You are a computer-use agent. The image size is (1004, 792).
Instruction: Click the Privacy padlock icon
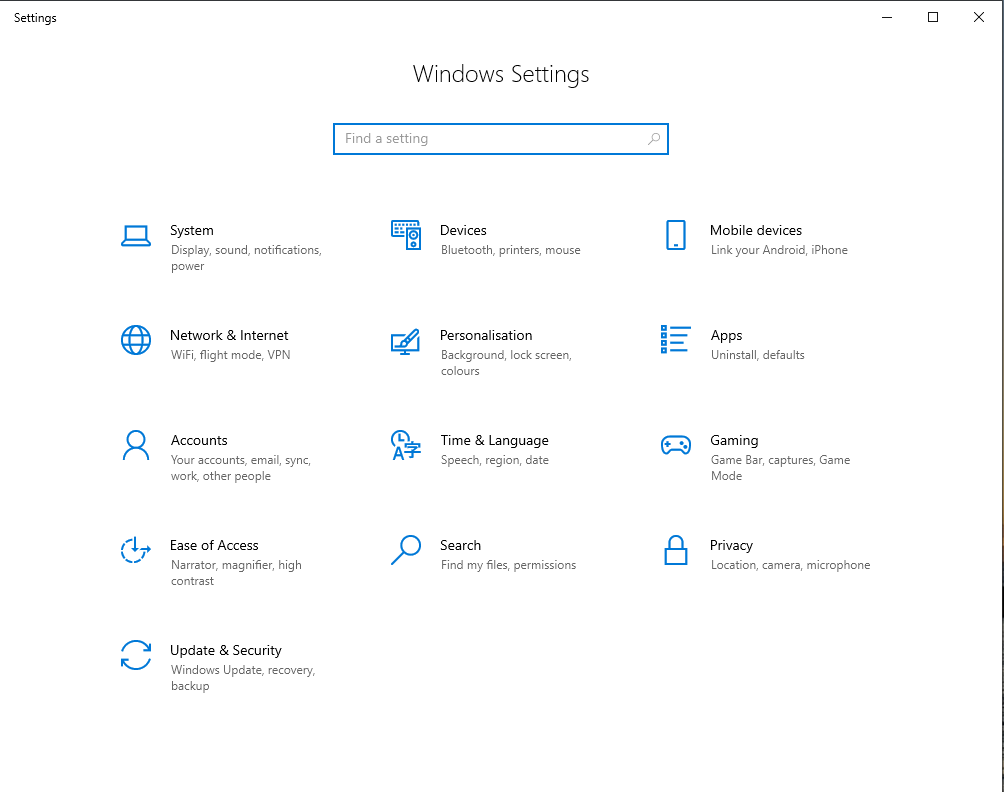click(676, 550)
